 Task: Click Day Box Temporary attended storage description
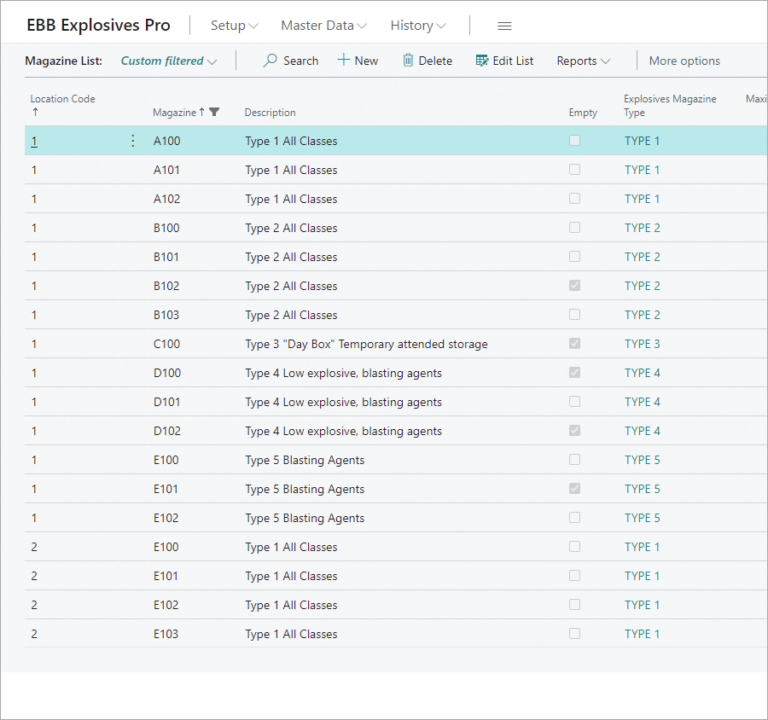pyautogui.click(x=366, y=344)
